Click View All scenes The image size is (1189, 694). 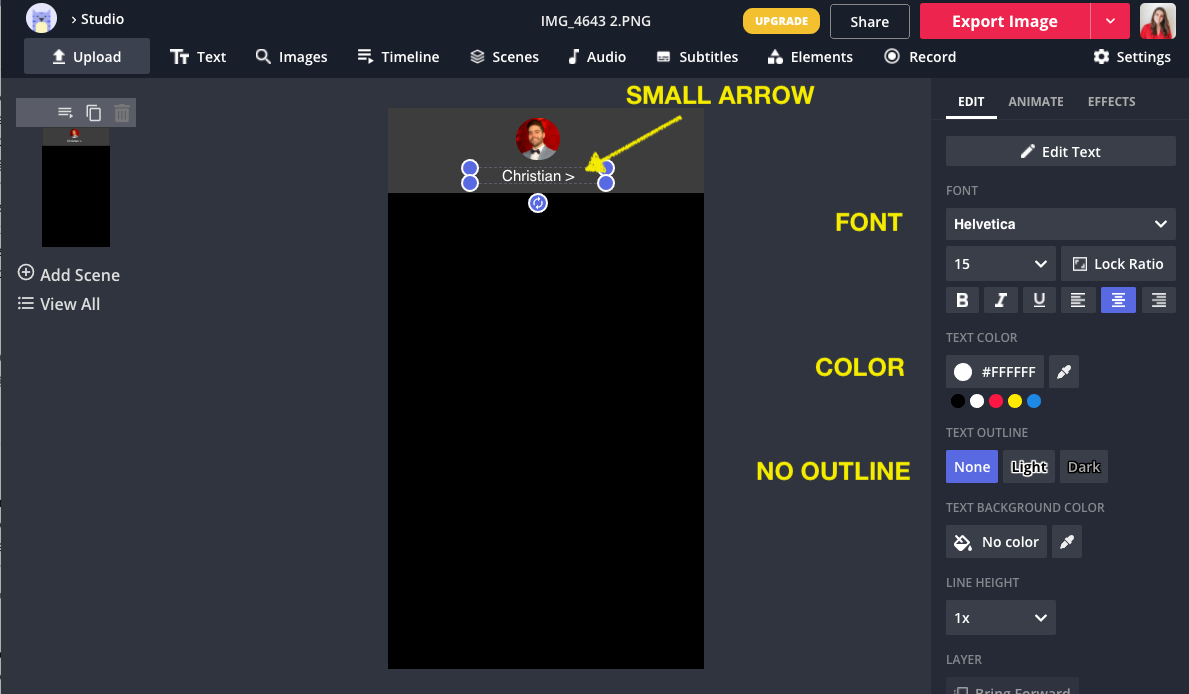click(59, 303)
